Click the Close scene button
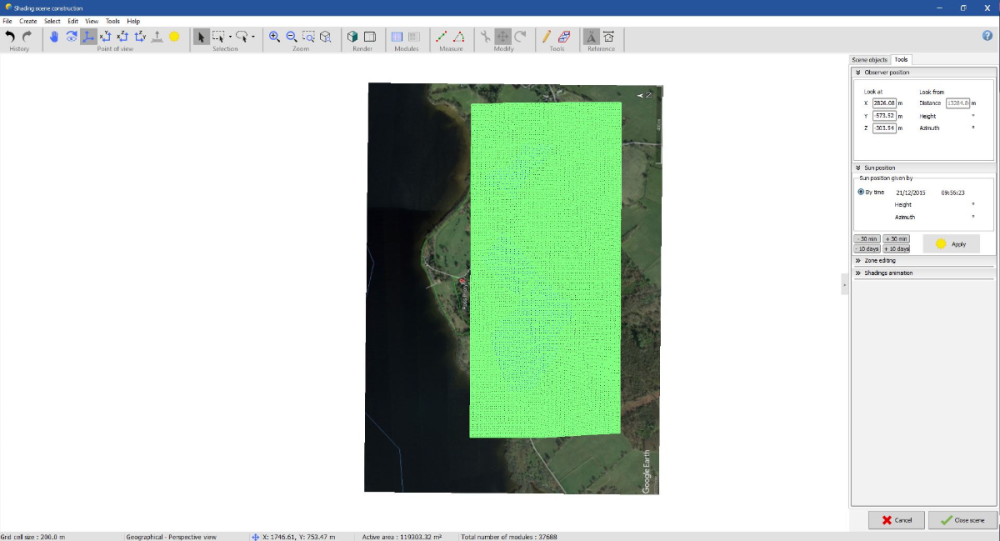The width and height of the screenshot is (1000, 541). (x=956, y=520)
